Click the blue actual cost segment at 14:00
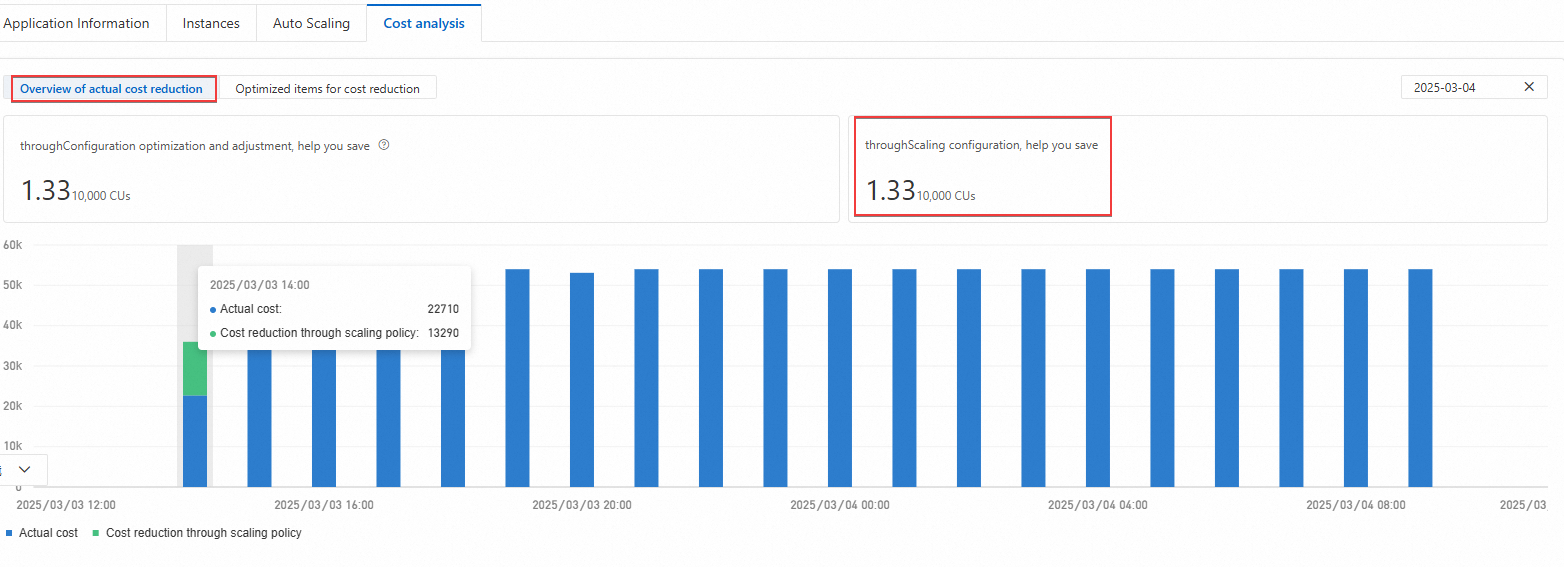This screenshot has height=567, width=1564. click(195, 441)
